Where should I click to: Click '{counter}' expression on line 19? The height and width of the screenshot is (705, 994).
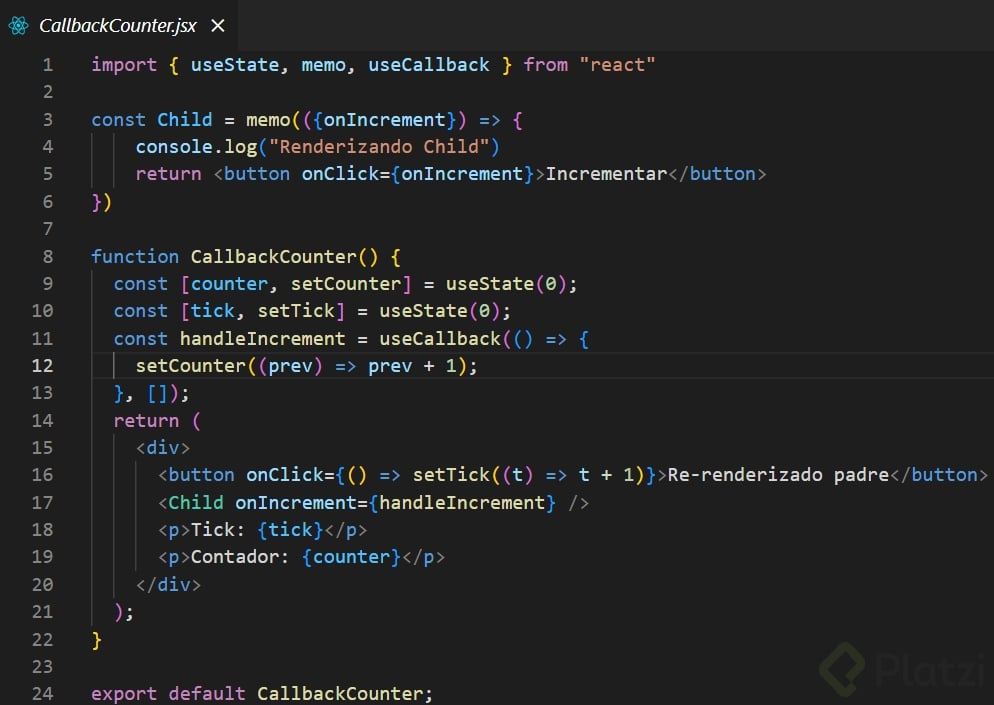click(351, 557)
